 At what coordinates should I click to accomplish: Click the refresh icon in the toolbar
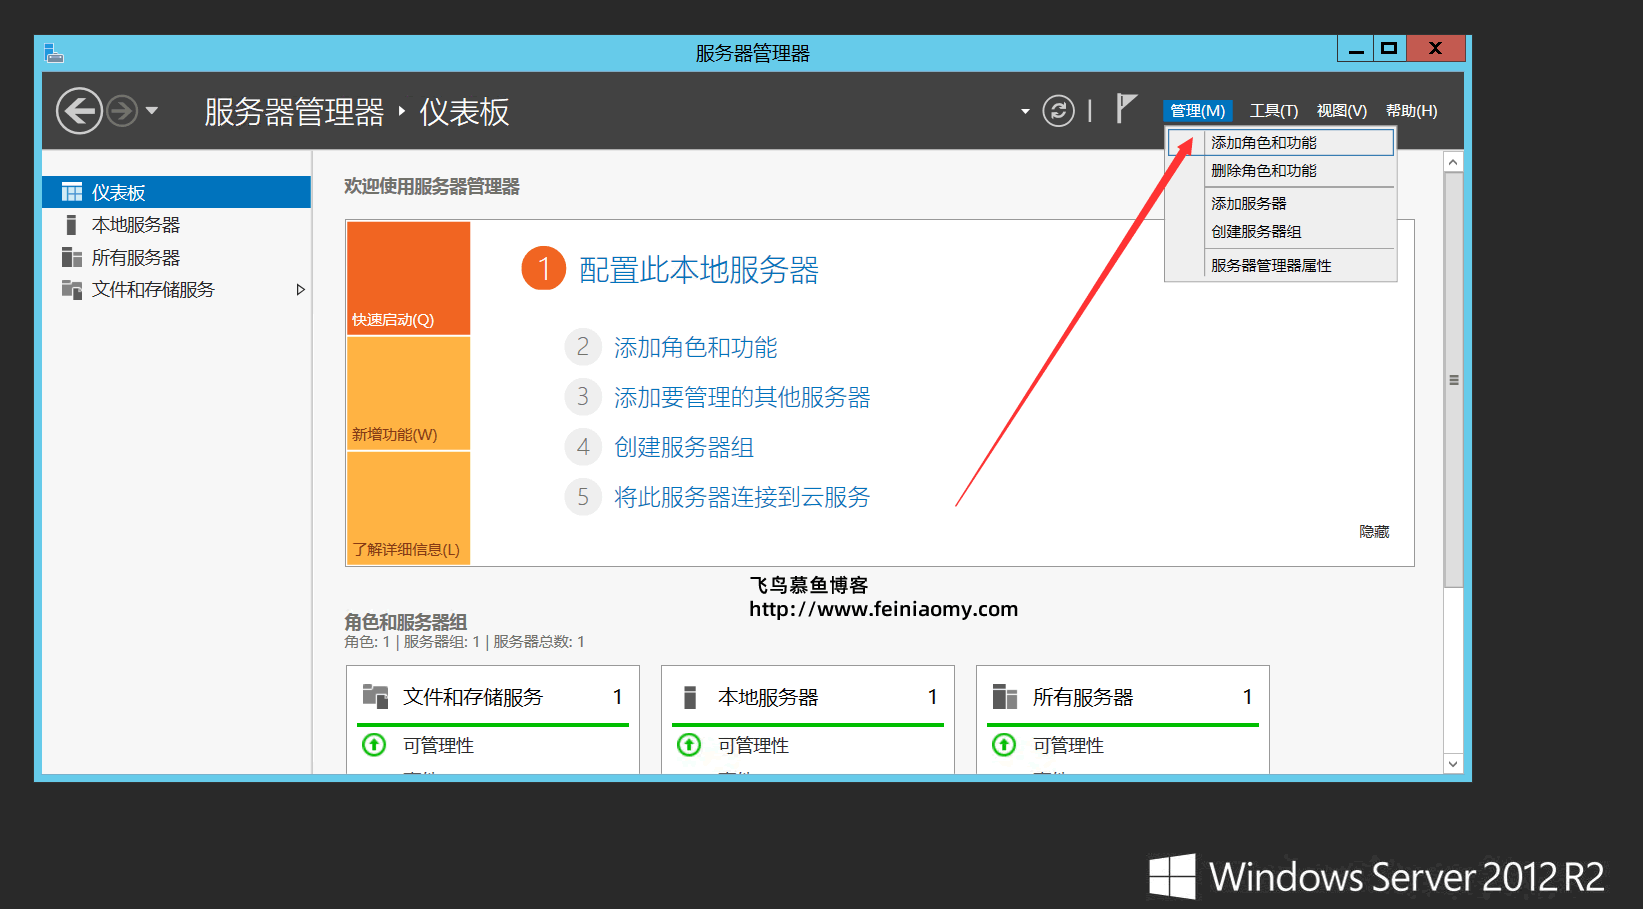point(1059,110)
